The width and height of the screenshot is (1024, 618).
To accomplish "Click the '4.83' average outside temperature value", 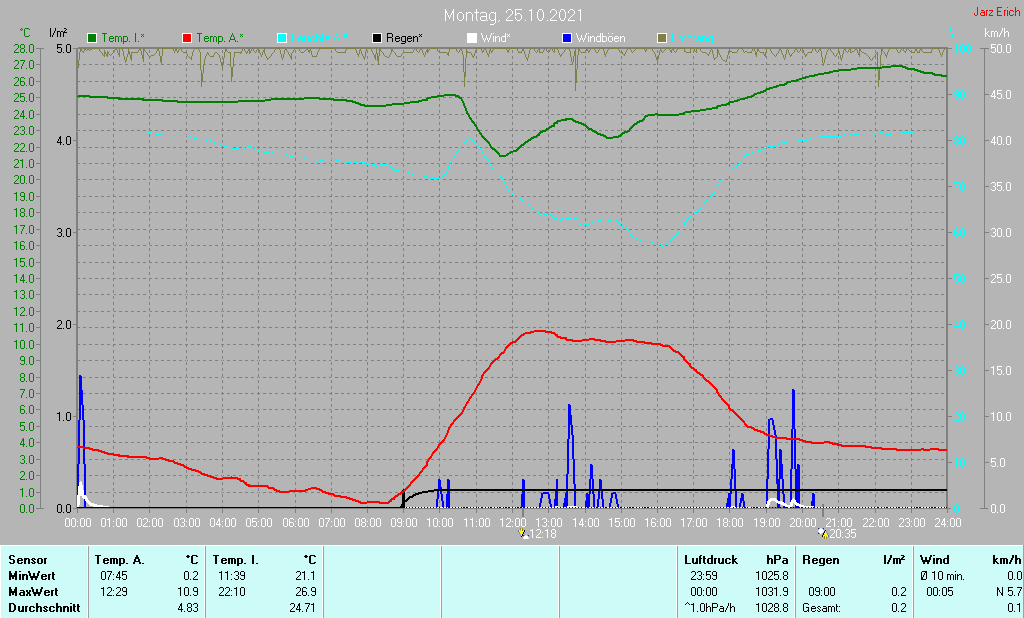I will [x=188, y=608].
